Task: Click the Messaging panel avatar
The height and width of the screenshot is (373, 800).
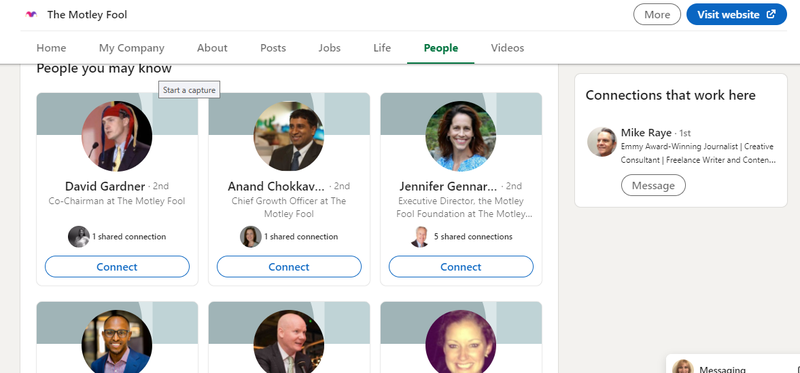Action: 683,366
